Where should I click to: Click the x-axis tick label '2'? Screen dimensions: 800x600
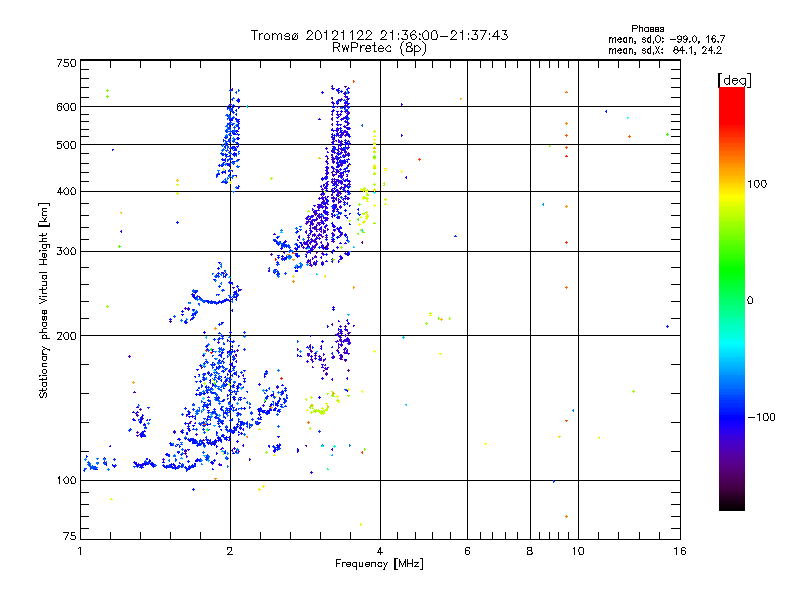point(230,551)
